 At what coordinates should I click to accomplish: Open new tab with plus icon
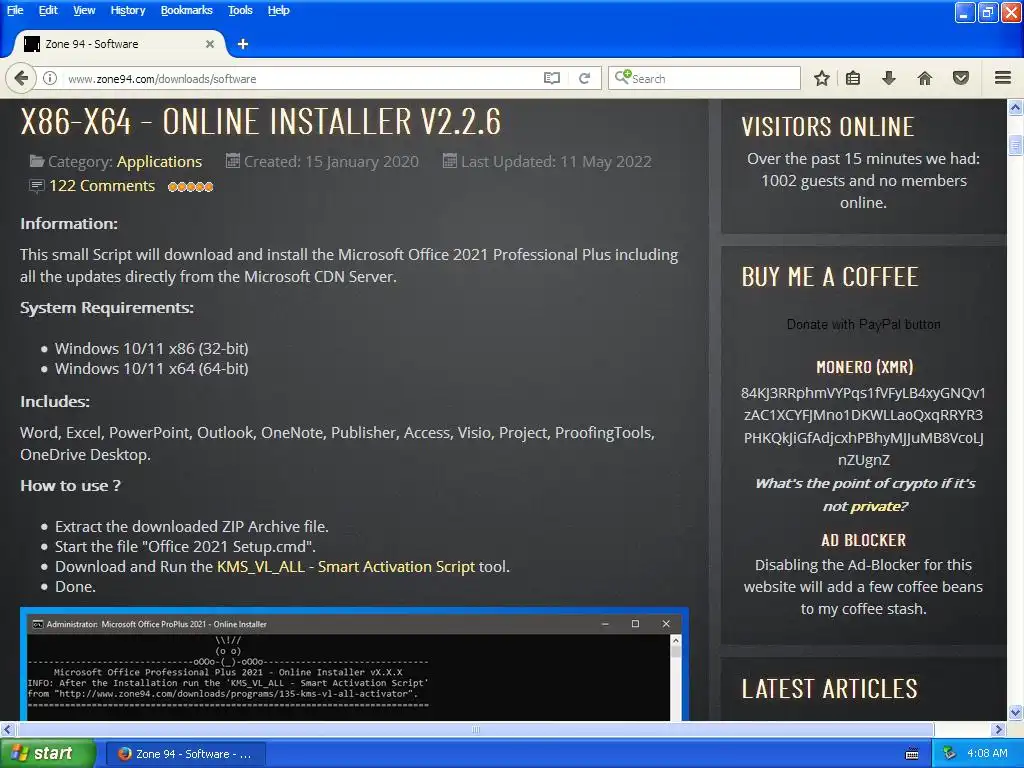[243, 44]
